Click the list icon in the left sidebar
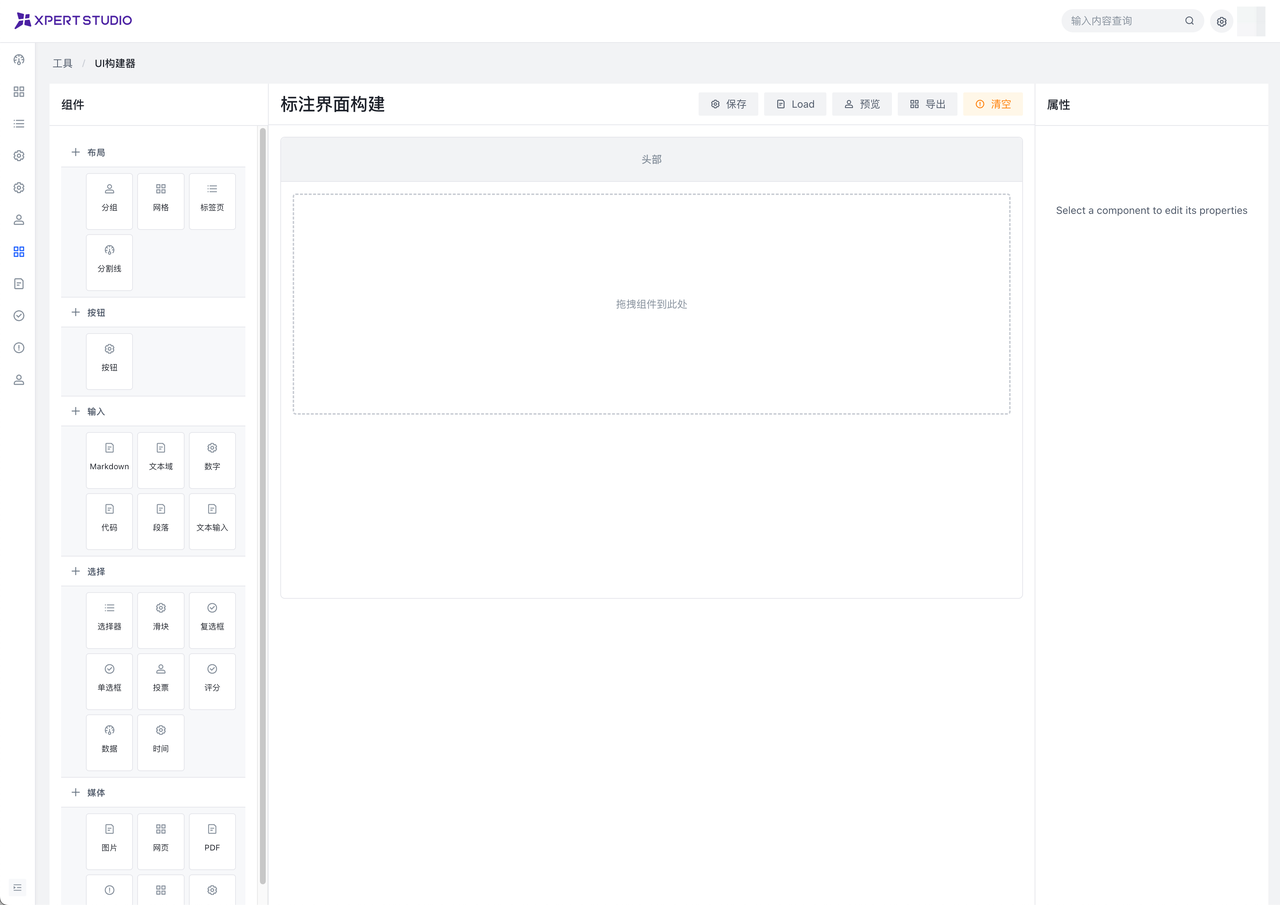This screenshot has width=1280, height=905. pyautogui.click(x=18, y=124)
